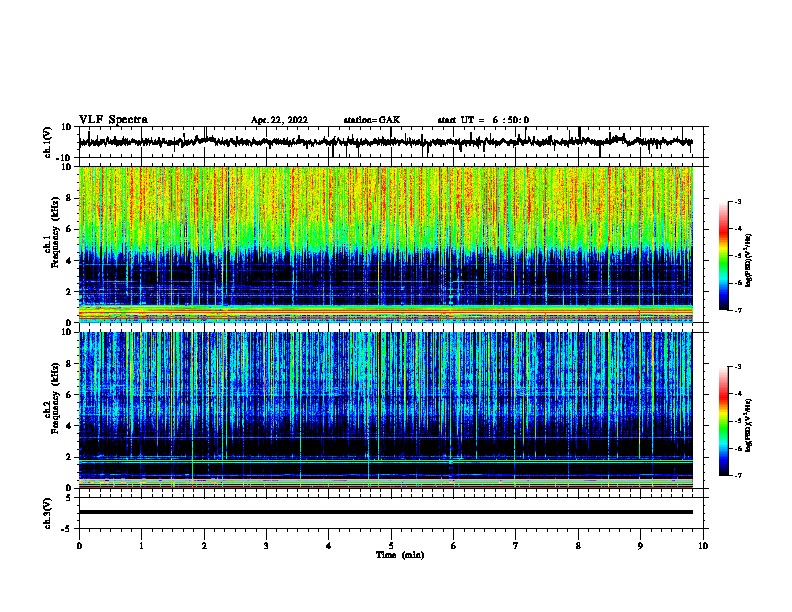Click the time axis tick label "1"
792x612 pixels.
click(141, 546)
